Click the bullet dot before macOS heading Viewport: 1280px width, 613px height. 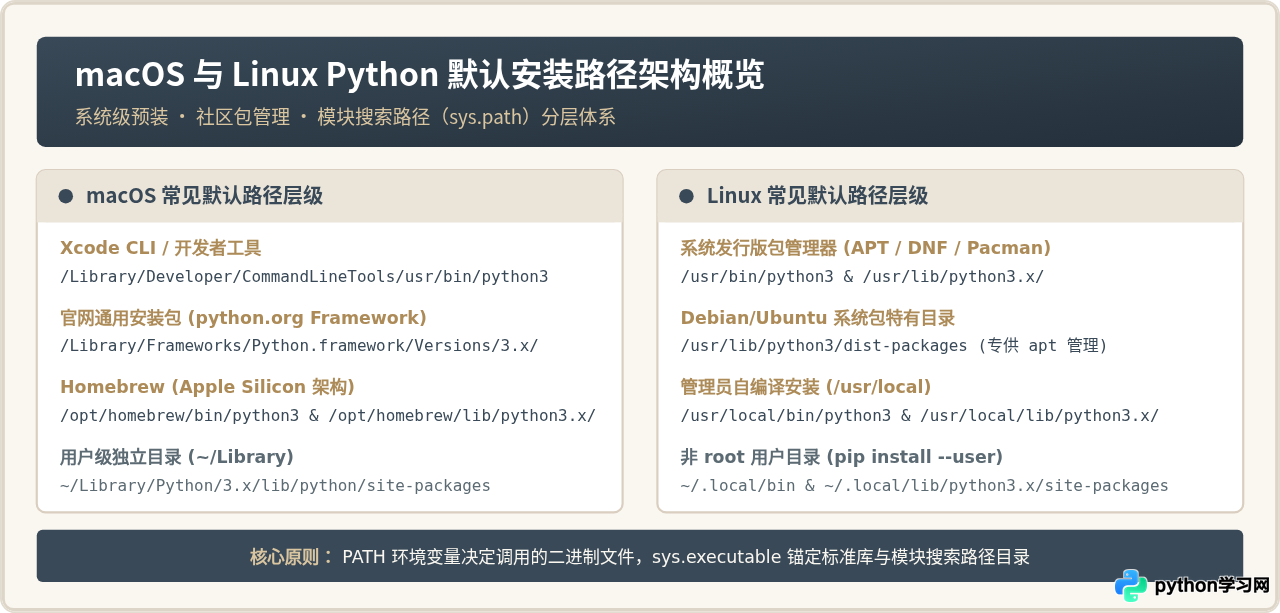coord(66,196)
